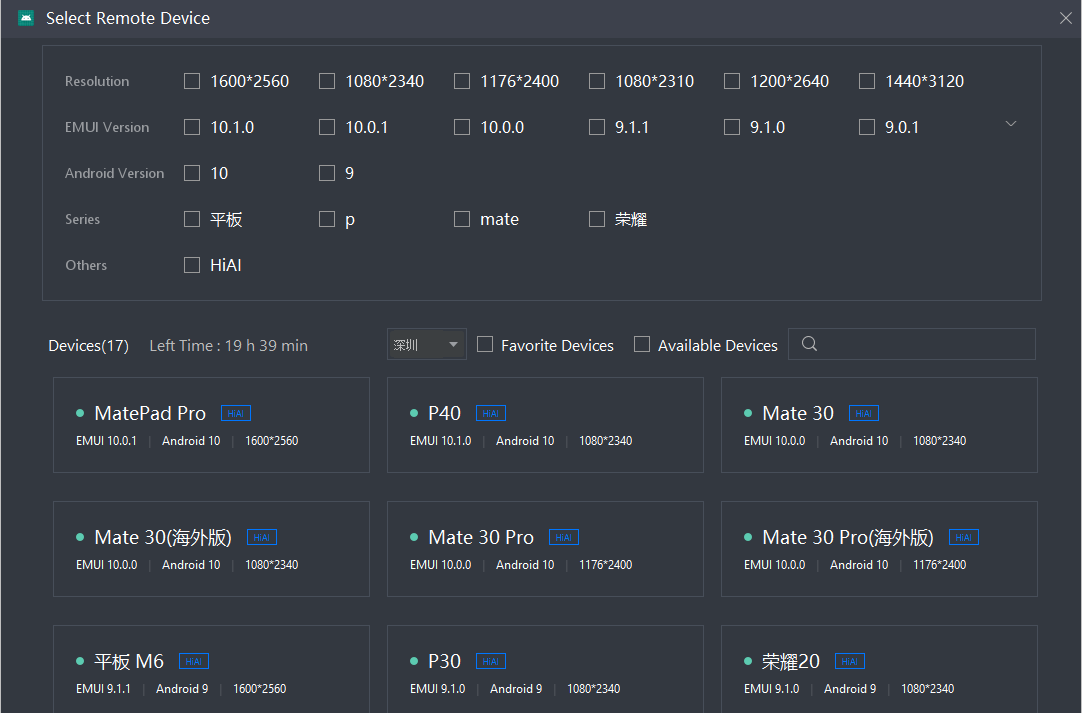The image size is (1082, 713).
Task: Click the HiAI badge on MatePad Pro card
Action: point(235,412)
